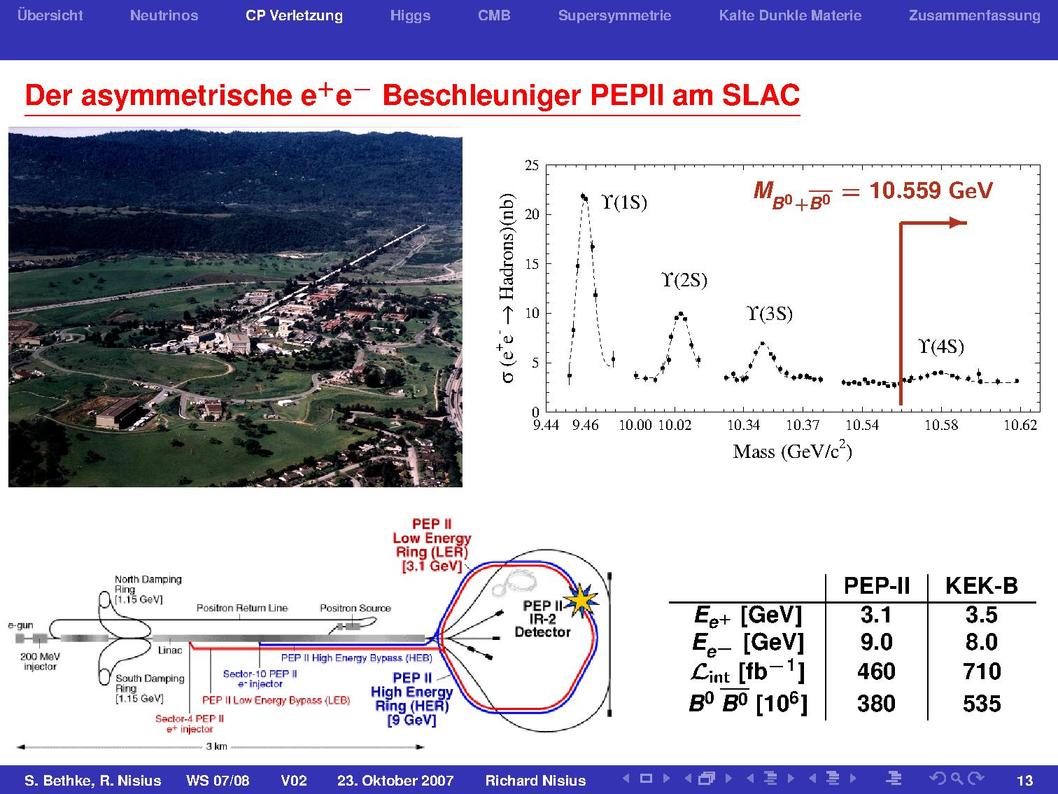This screenshot has height=794, width=1058.
Task: Click the go-forward curved arrow icon
Action: 975,778
